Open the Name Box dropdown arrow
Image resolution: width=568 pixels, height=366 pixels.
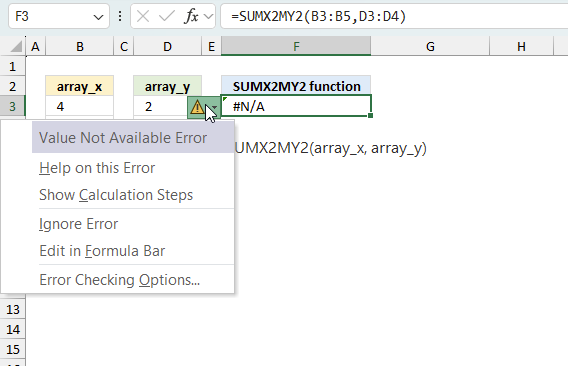(98, 17)
